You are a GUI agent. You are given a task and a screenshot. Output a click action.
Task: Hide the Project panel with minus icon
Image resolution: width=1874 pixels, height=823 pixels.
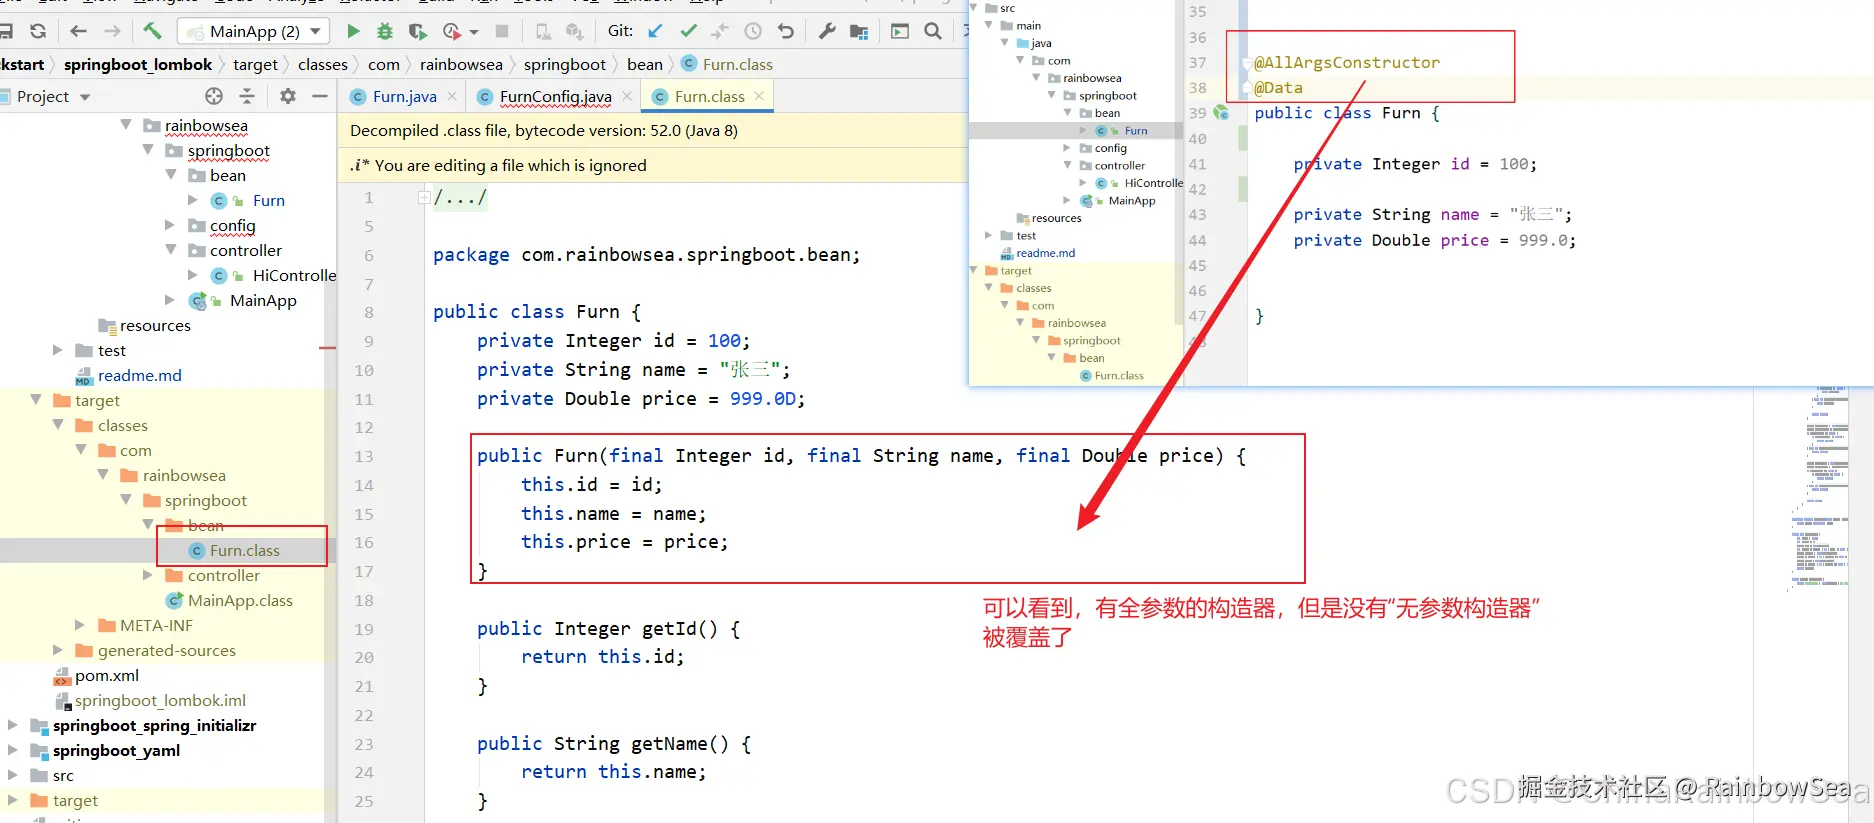pos(320,96)
